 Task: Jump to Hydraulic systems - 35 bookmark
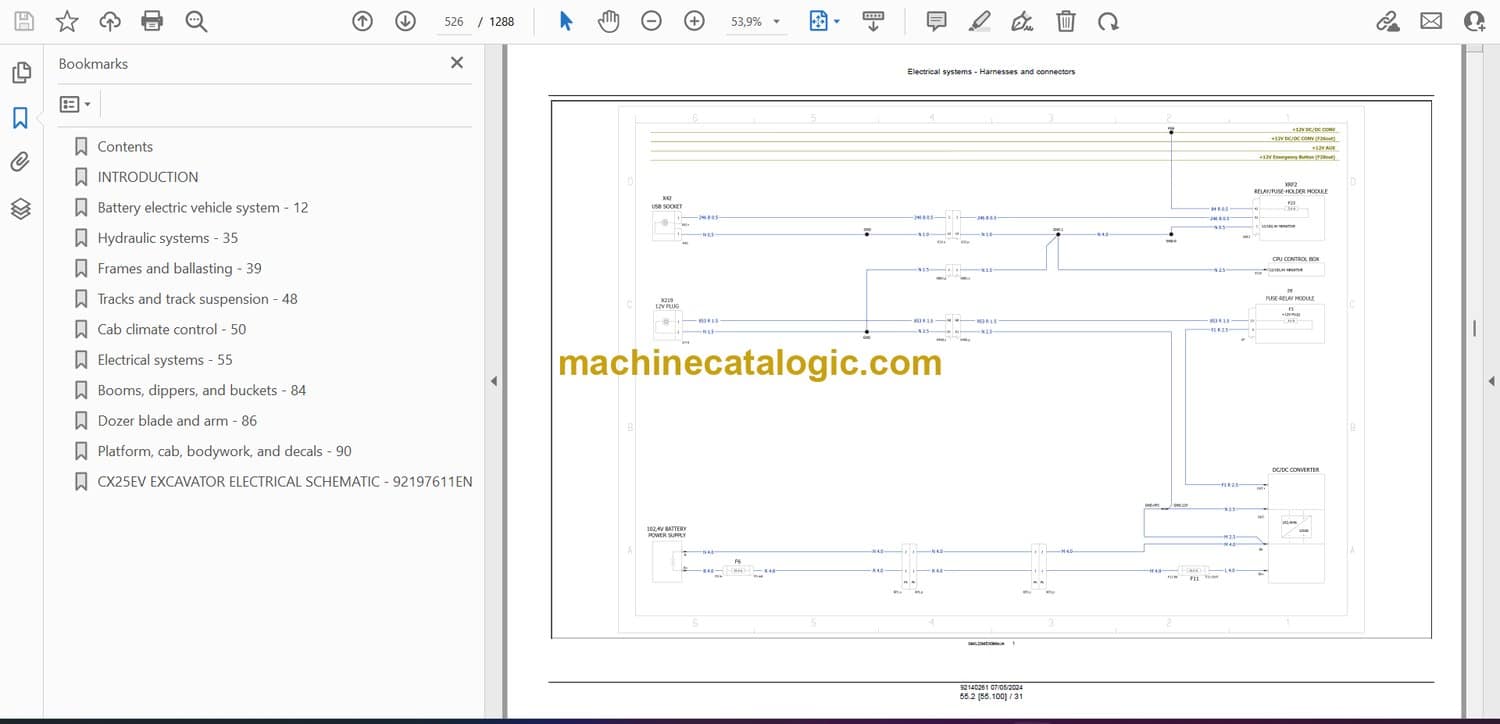click(x=167, y=238)
